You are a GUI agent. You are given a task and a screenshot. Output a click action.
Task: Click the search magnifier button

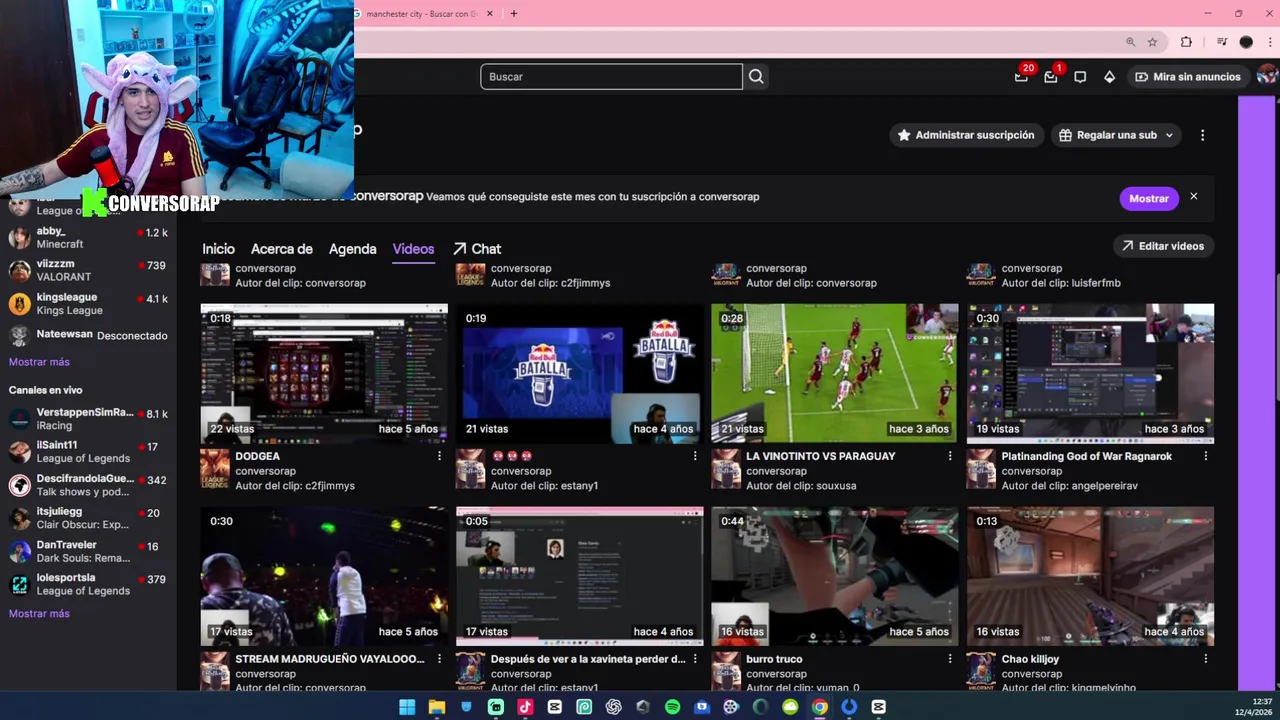(756, 76)
